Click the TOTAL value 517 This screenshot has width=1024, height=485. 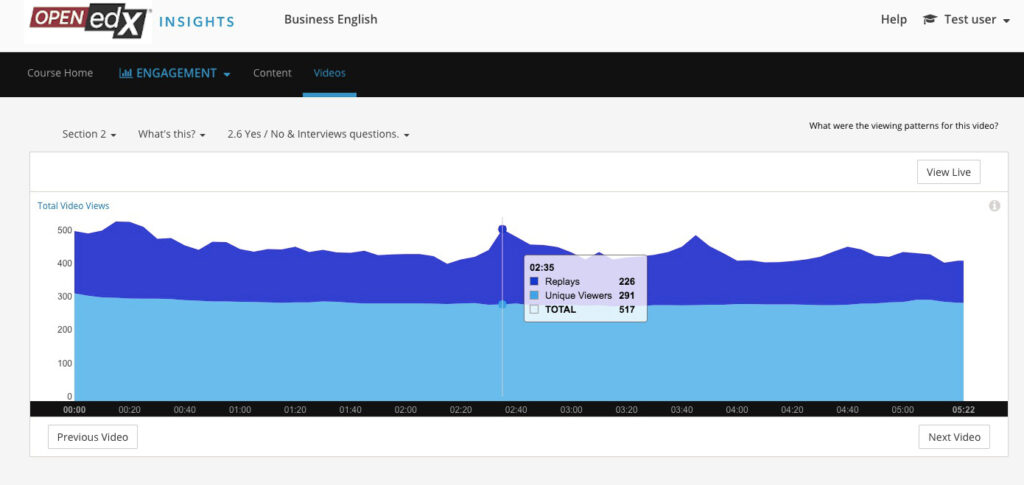(626, 309)
